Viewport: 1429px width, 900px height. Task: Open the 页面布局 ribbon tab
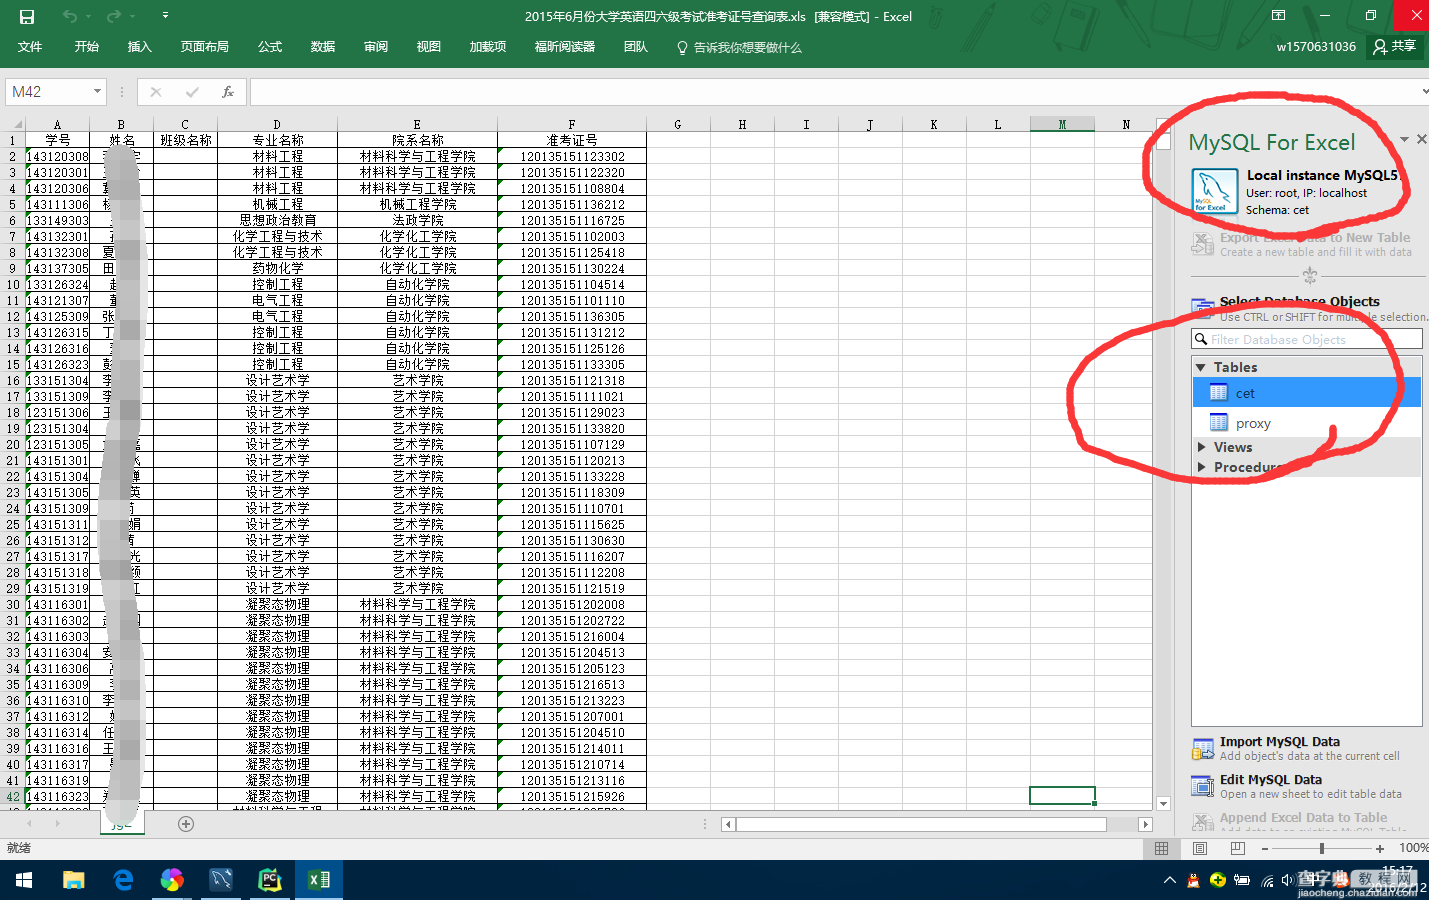[x=204, y=47]
